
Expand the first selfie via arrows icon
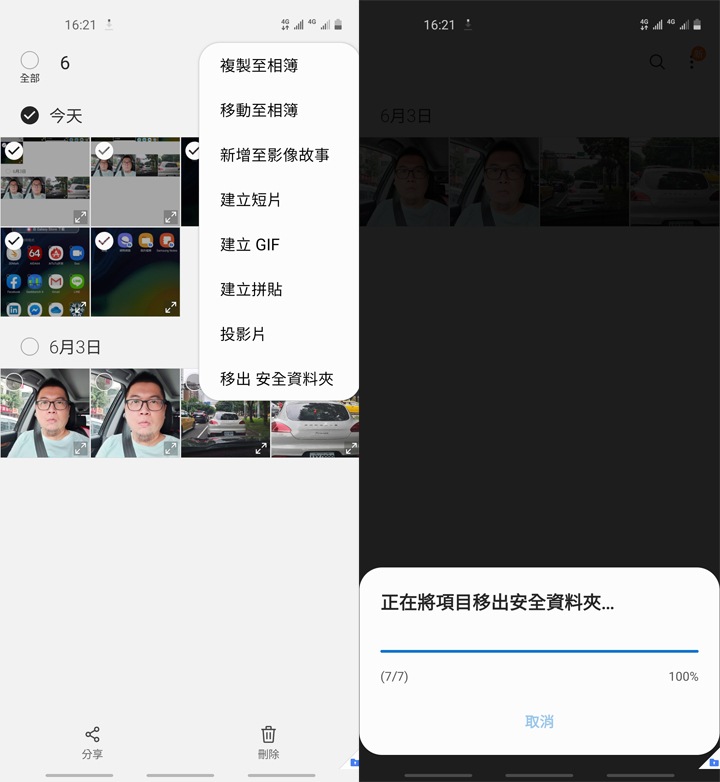[80, 448]
